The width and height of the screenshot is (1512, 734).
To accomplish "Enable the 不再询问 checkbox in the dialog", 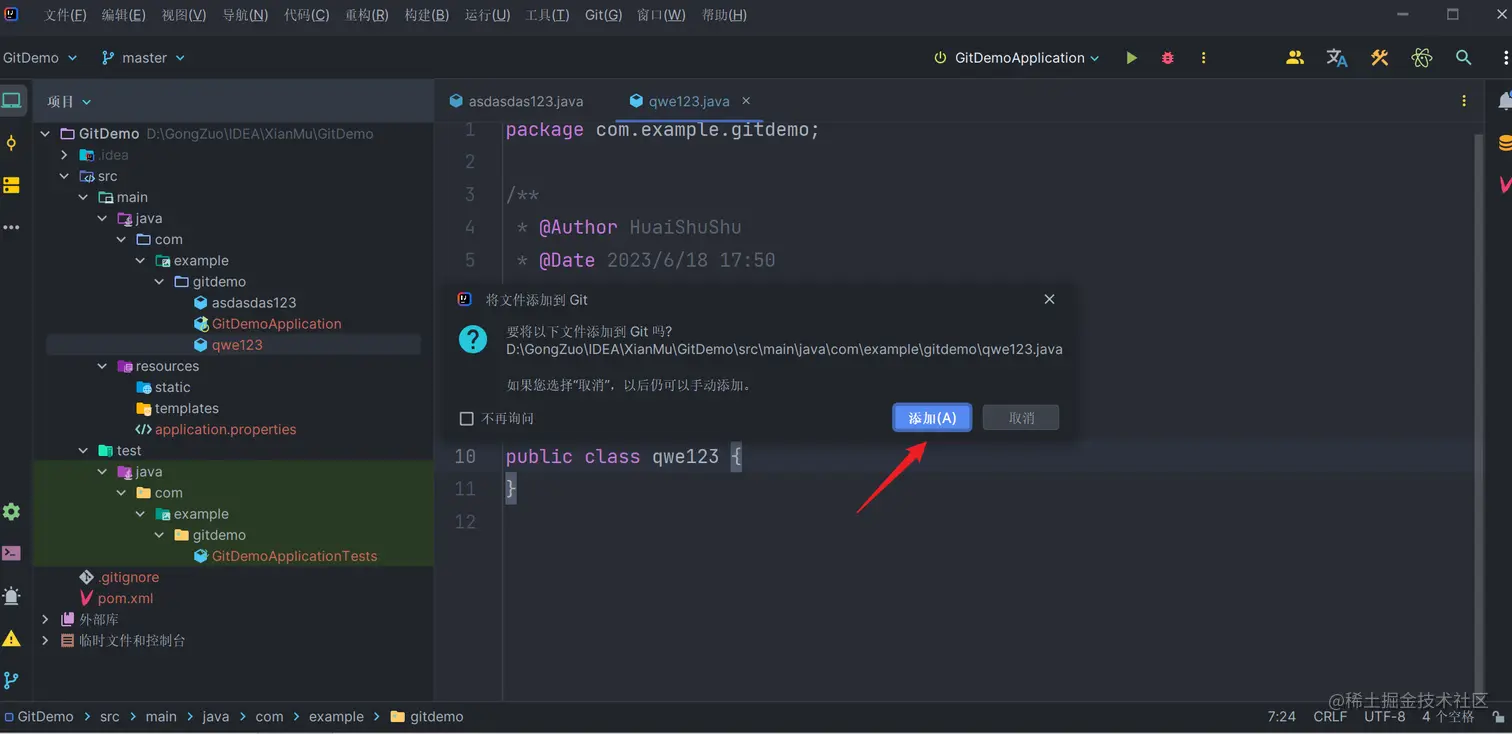I will [466, 419].
